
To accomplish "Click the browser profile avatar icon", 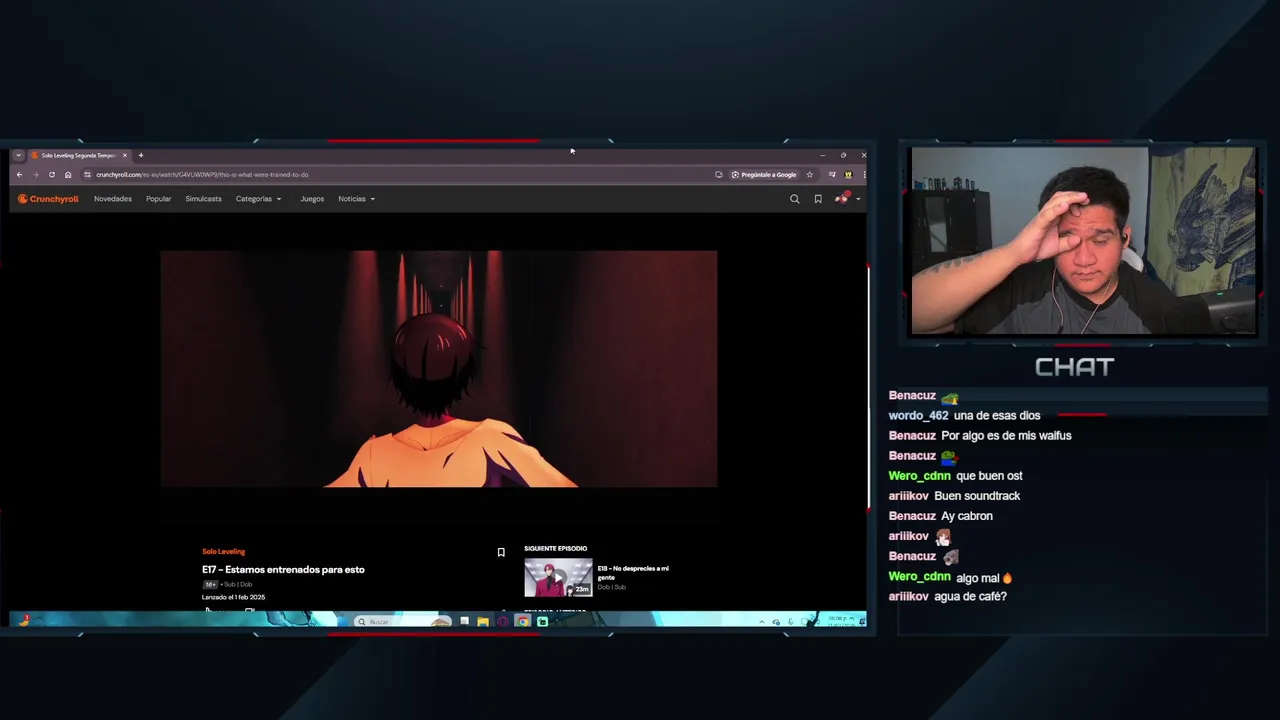I will click(848, 175).
